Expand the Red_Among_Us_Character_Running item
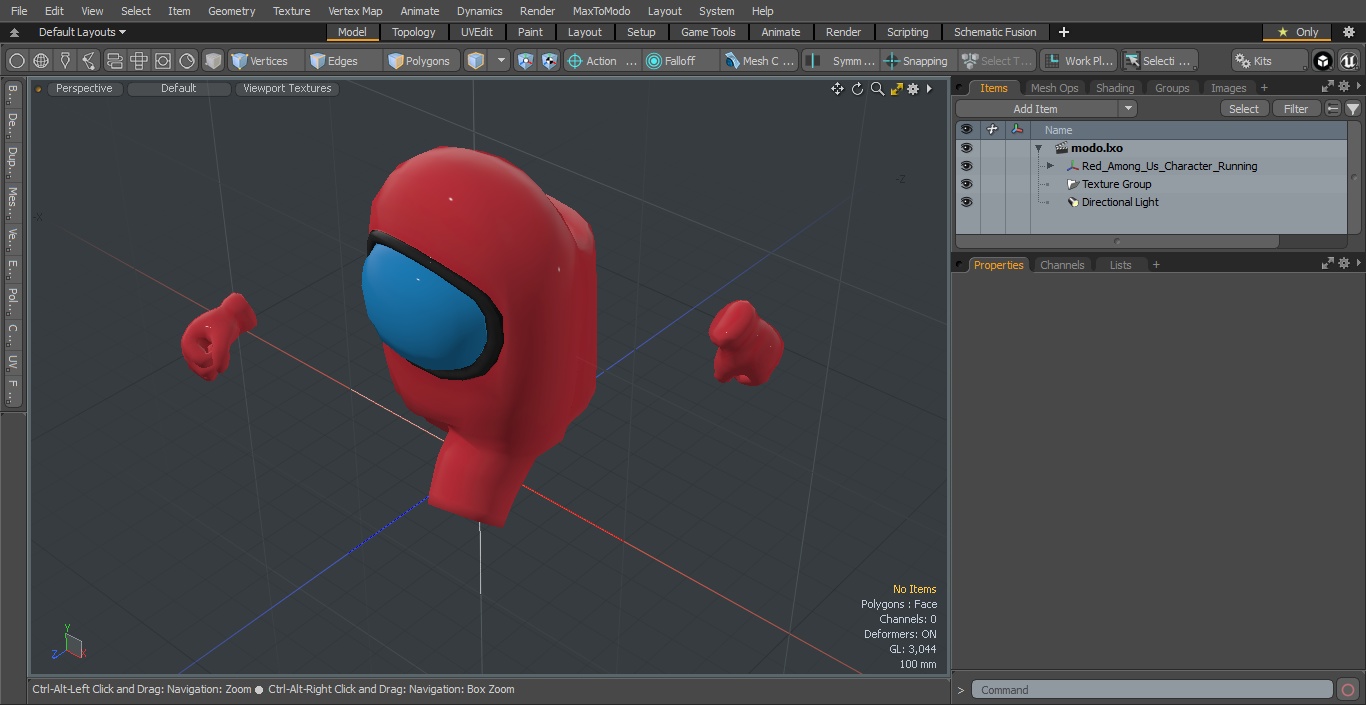 pyautogui.click(x=1050, y=166)
